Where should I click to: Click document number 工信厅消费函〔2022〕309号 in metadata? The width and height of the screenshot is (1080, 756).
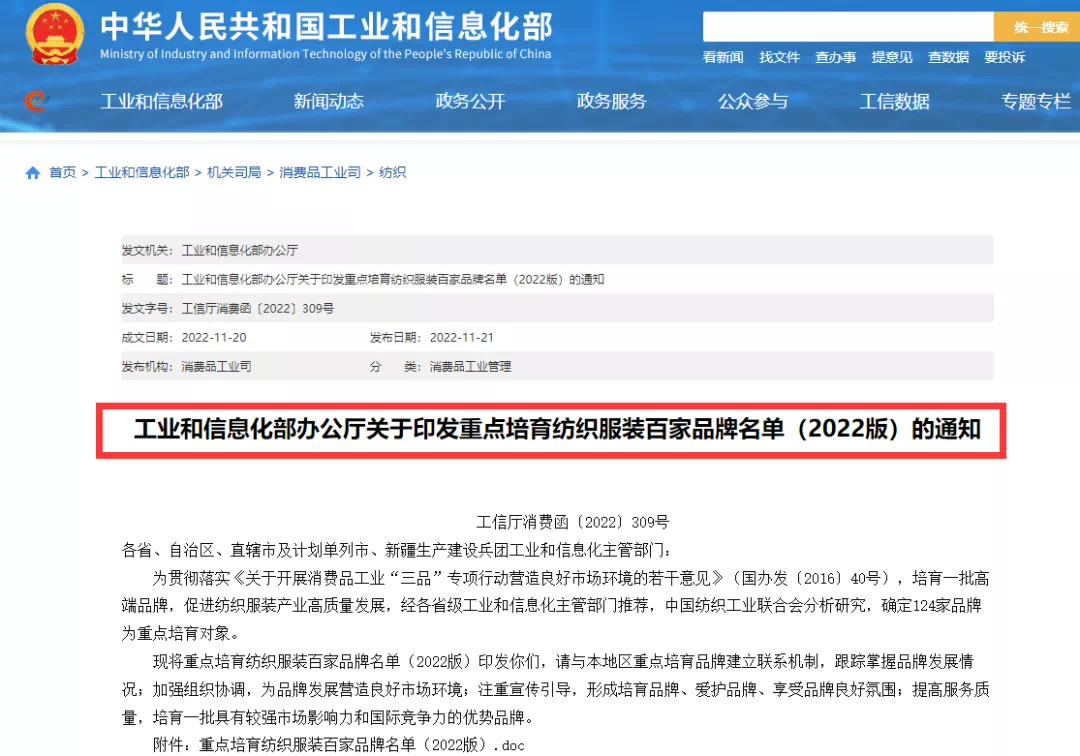coord(258,308)
